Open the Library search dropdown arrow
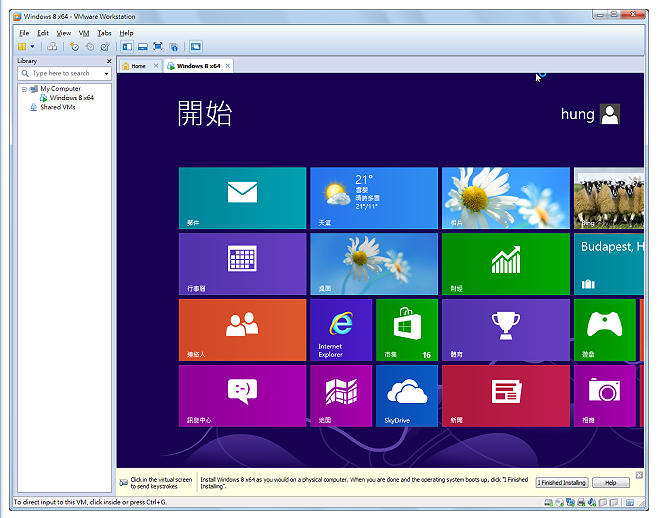 [106, 74]
